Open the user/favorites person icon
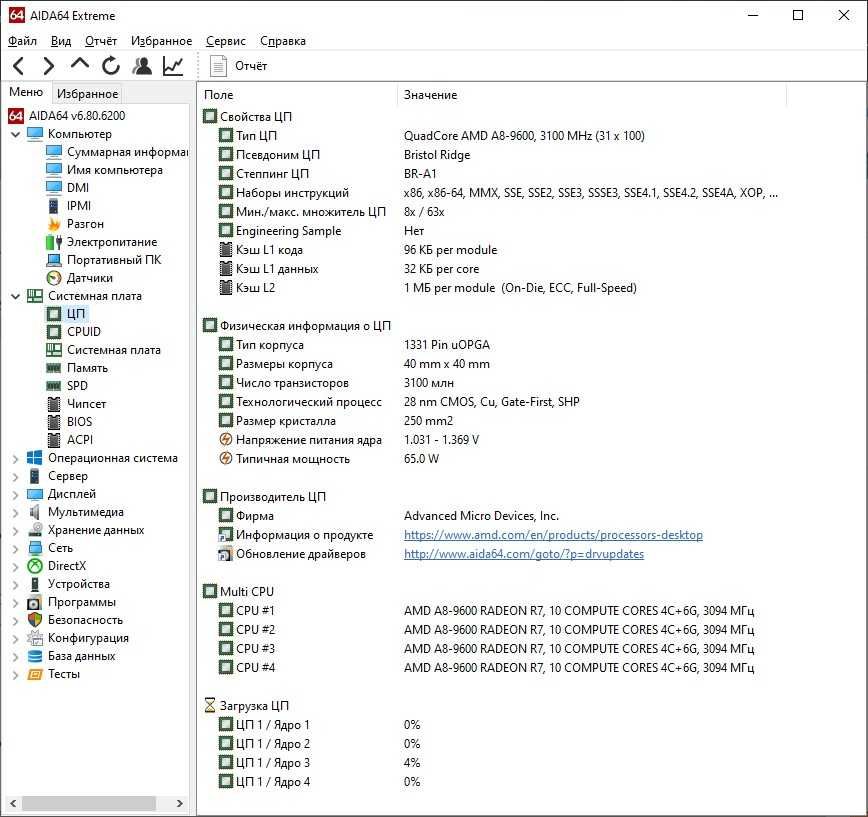This screenshot has height=817, width=868. (142, 66)
